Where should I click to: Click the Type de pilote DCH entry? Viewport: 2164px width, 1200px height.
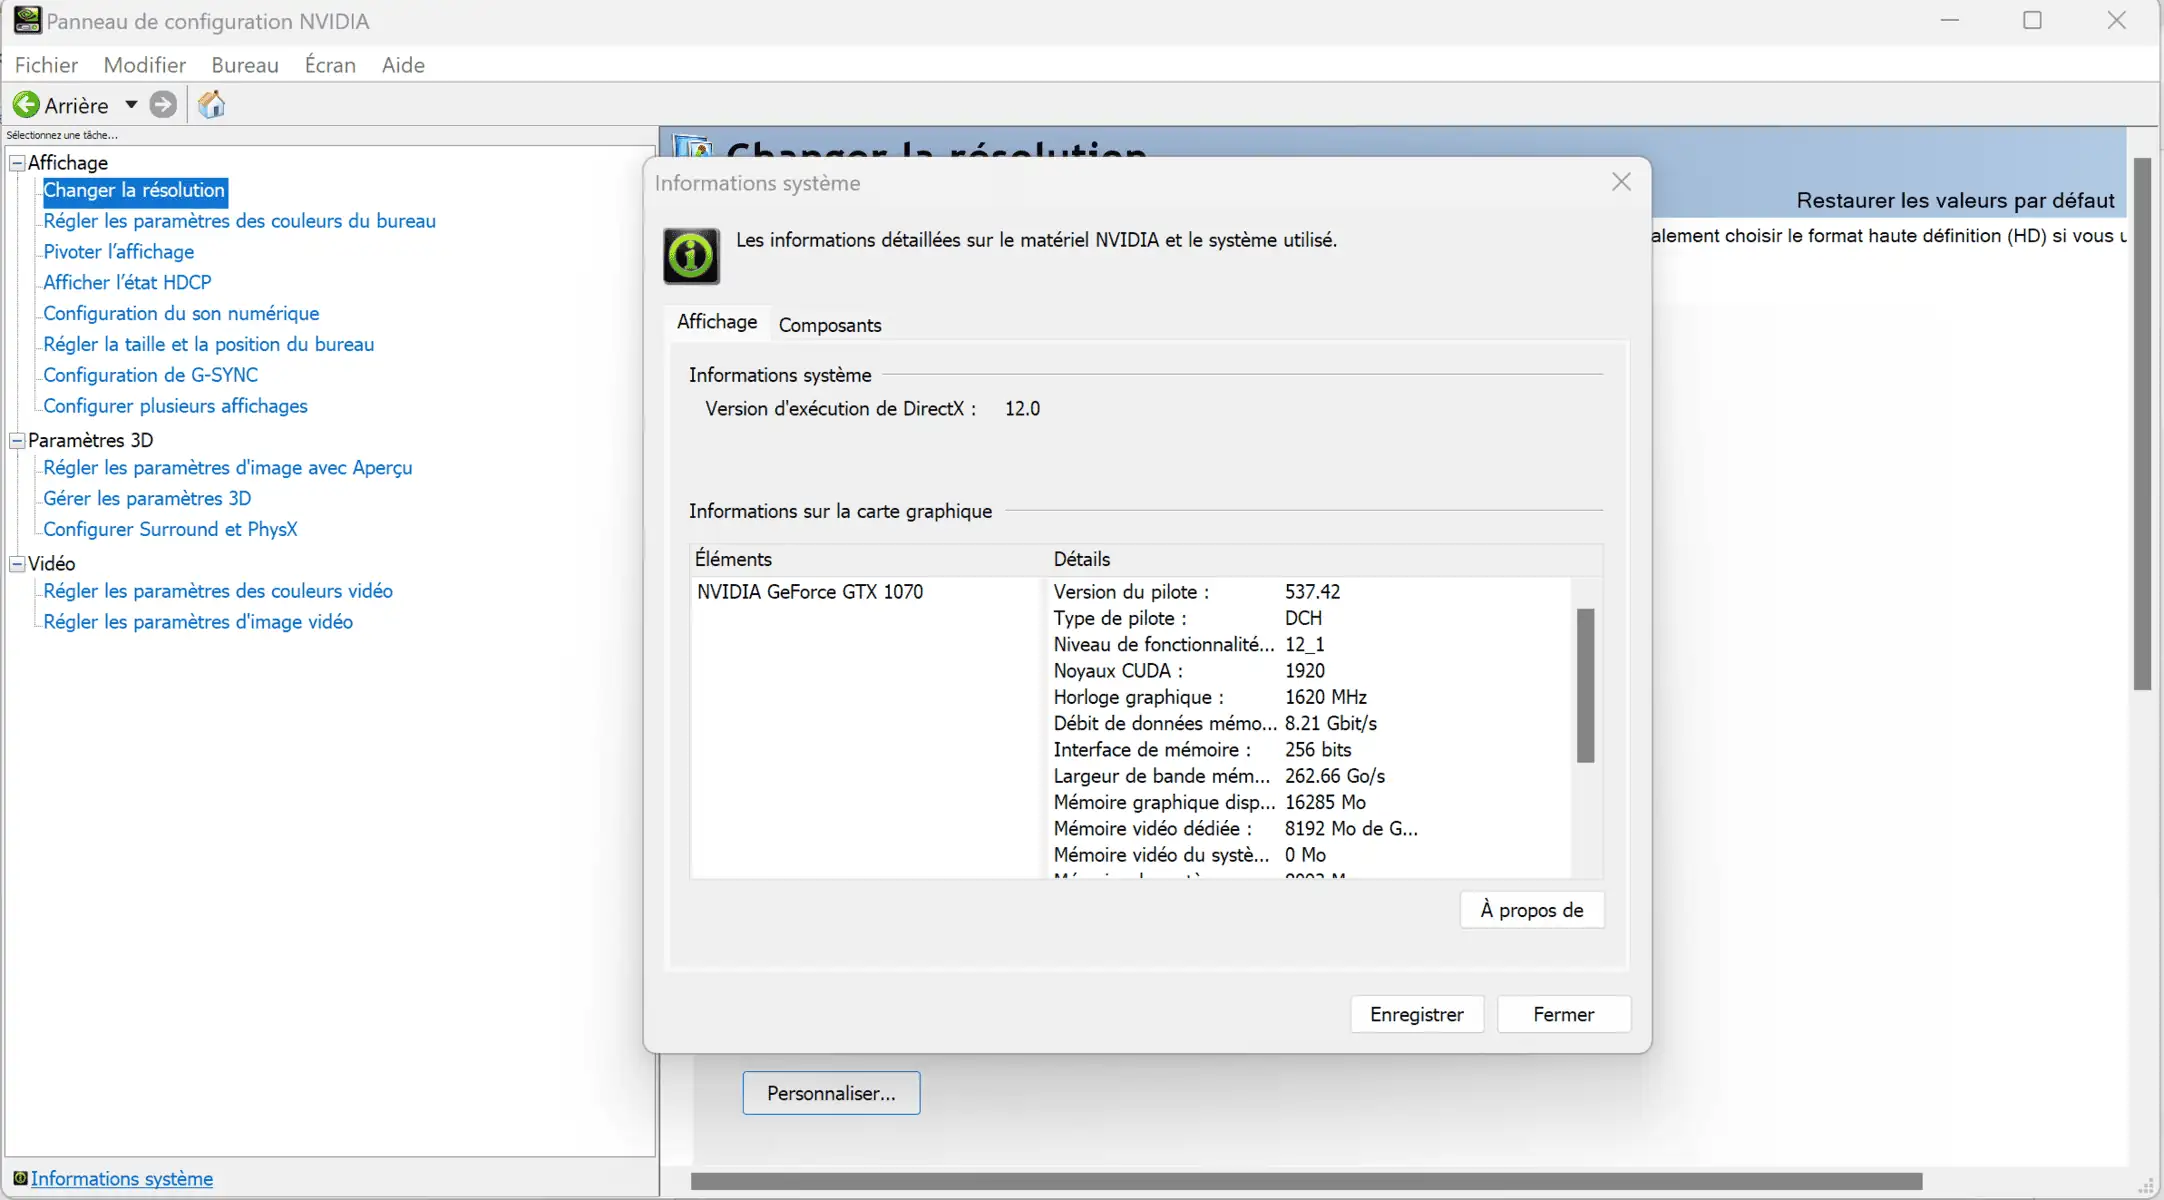1187,618
